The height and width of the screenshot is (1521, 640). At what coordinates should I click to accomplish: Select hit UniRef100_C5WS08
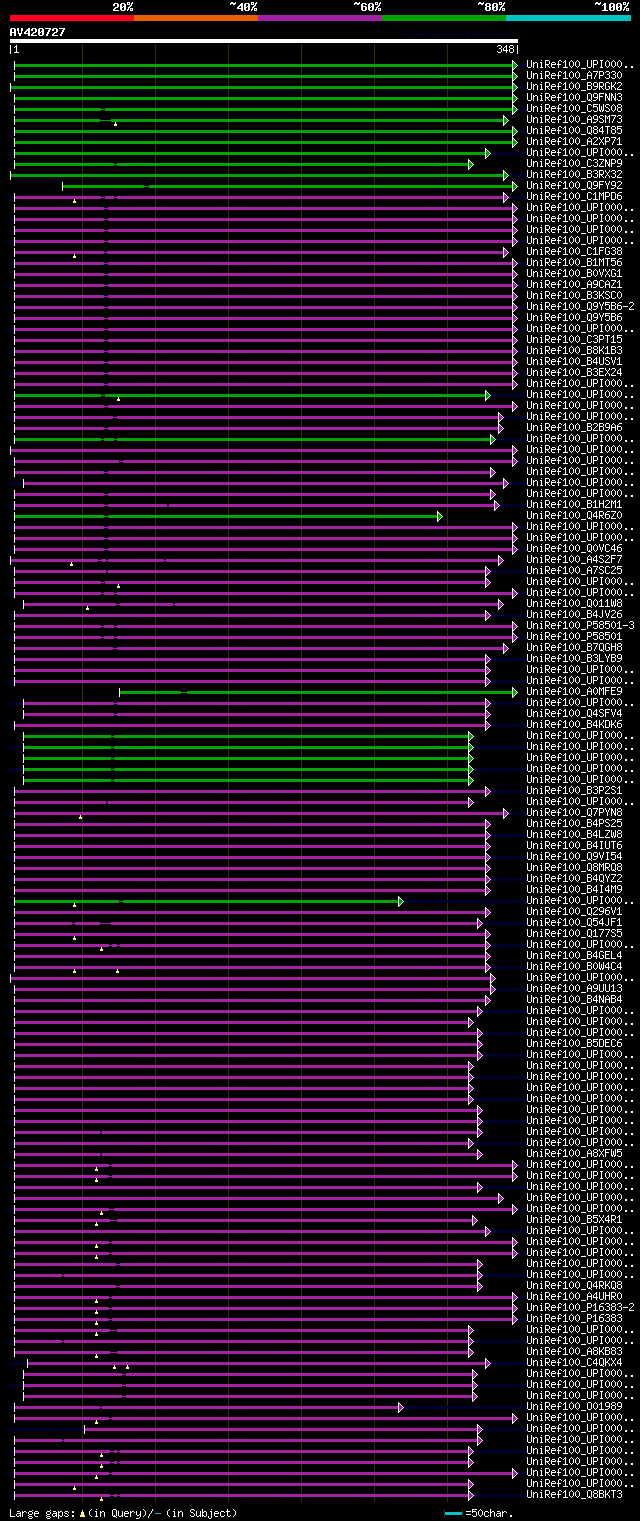point(574,108)
